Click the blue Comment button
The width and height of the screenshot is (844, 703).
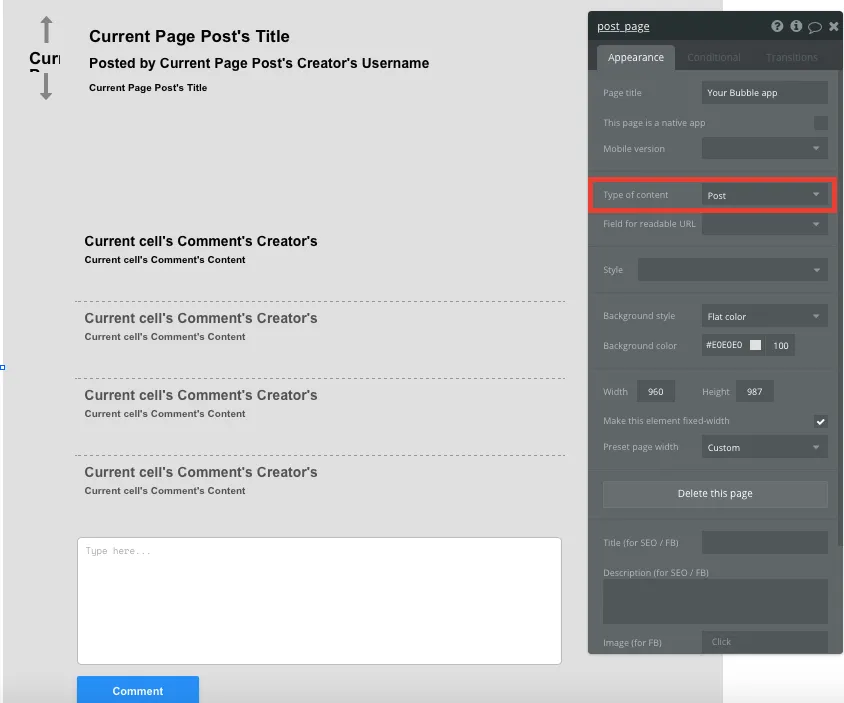tap(138, 690)
